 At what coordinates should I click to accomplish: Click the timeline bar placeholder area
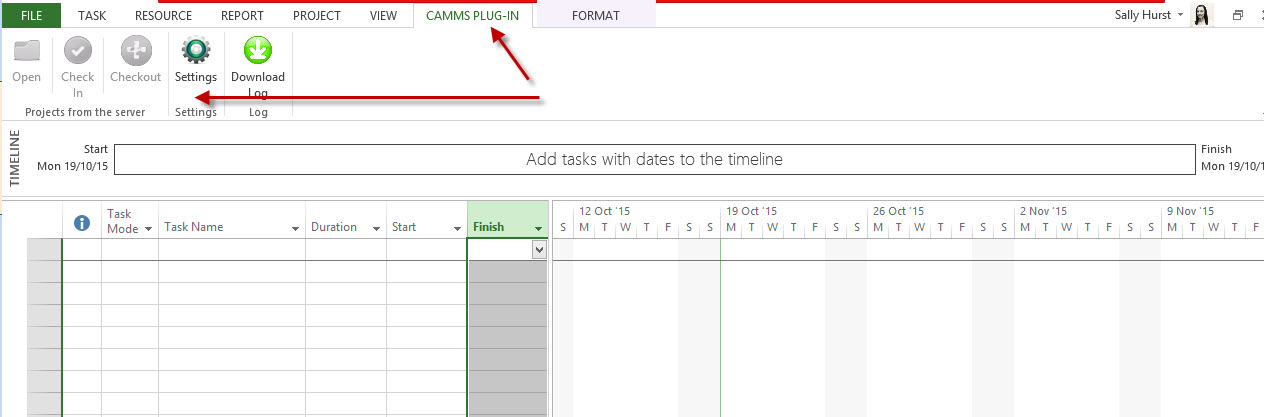point(654,159)
